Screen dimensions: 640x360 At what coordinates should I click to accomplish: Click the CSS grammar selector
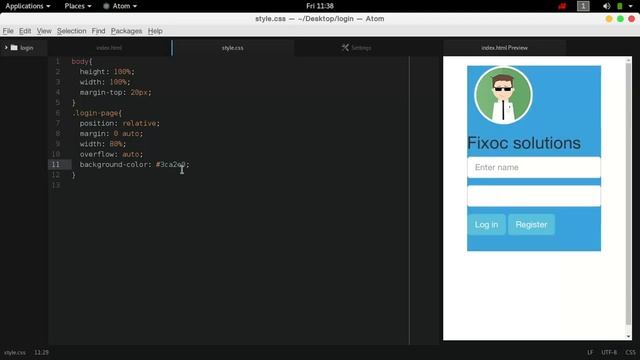pyautogui.click(x=631, y=352)
